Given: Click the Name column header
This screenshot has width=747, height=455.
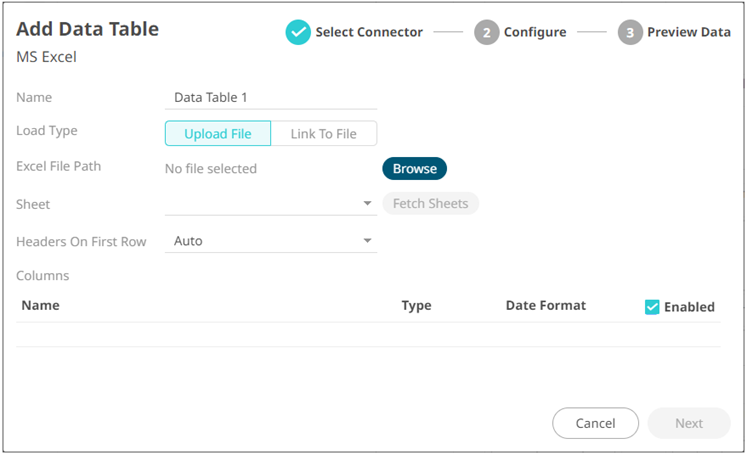Looking at the screenshot, I should pos(41,305).
